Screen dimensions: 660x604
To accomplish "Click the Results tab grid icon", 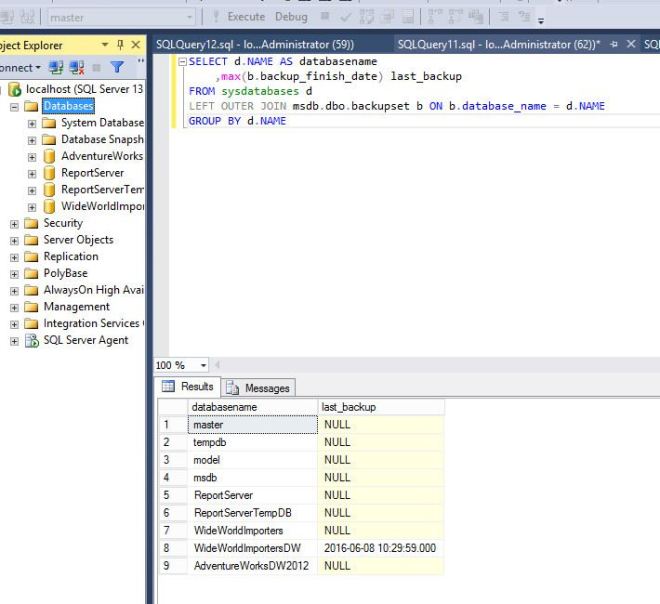I will (x=169, y=387).
